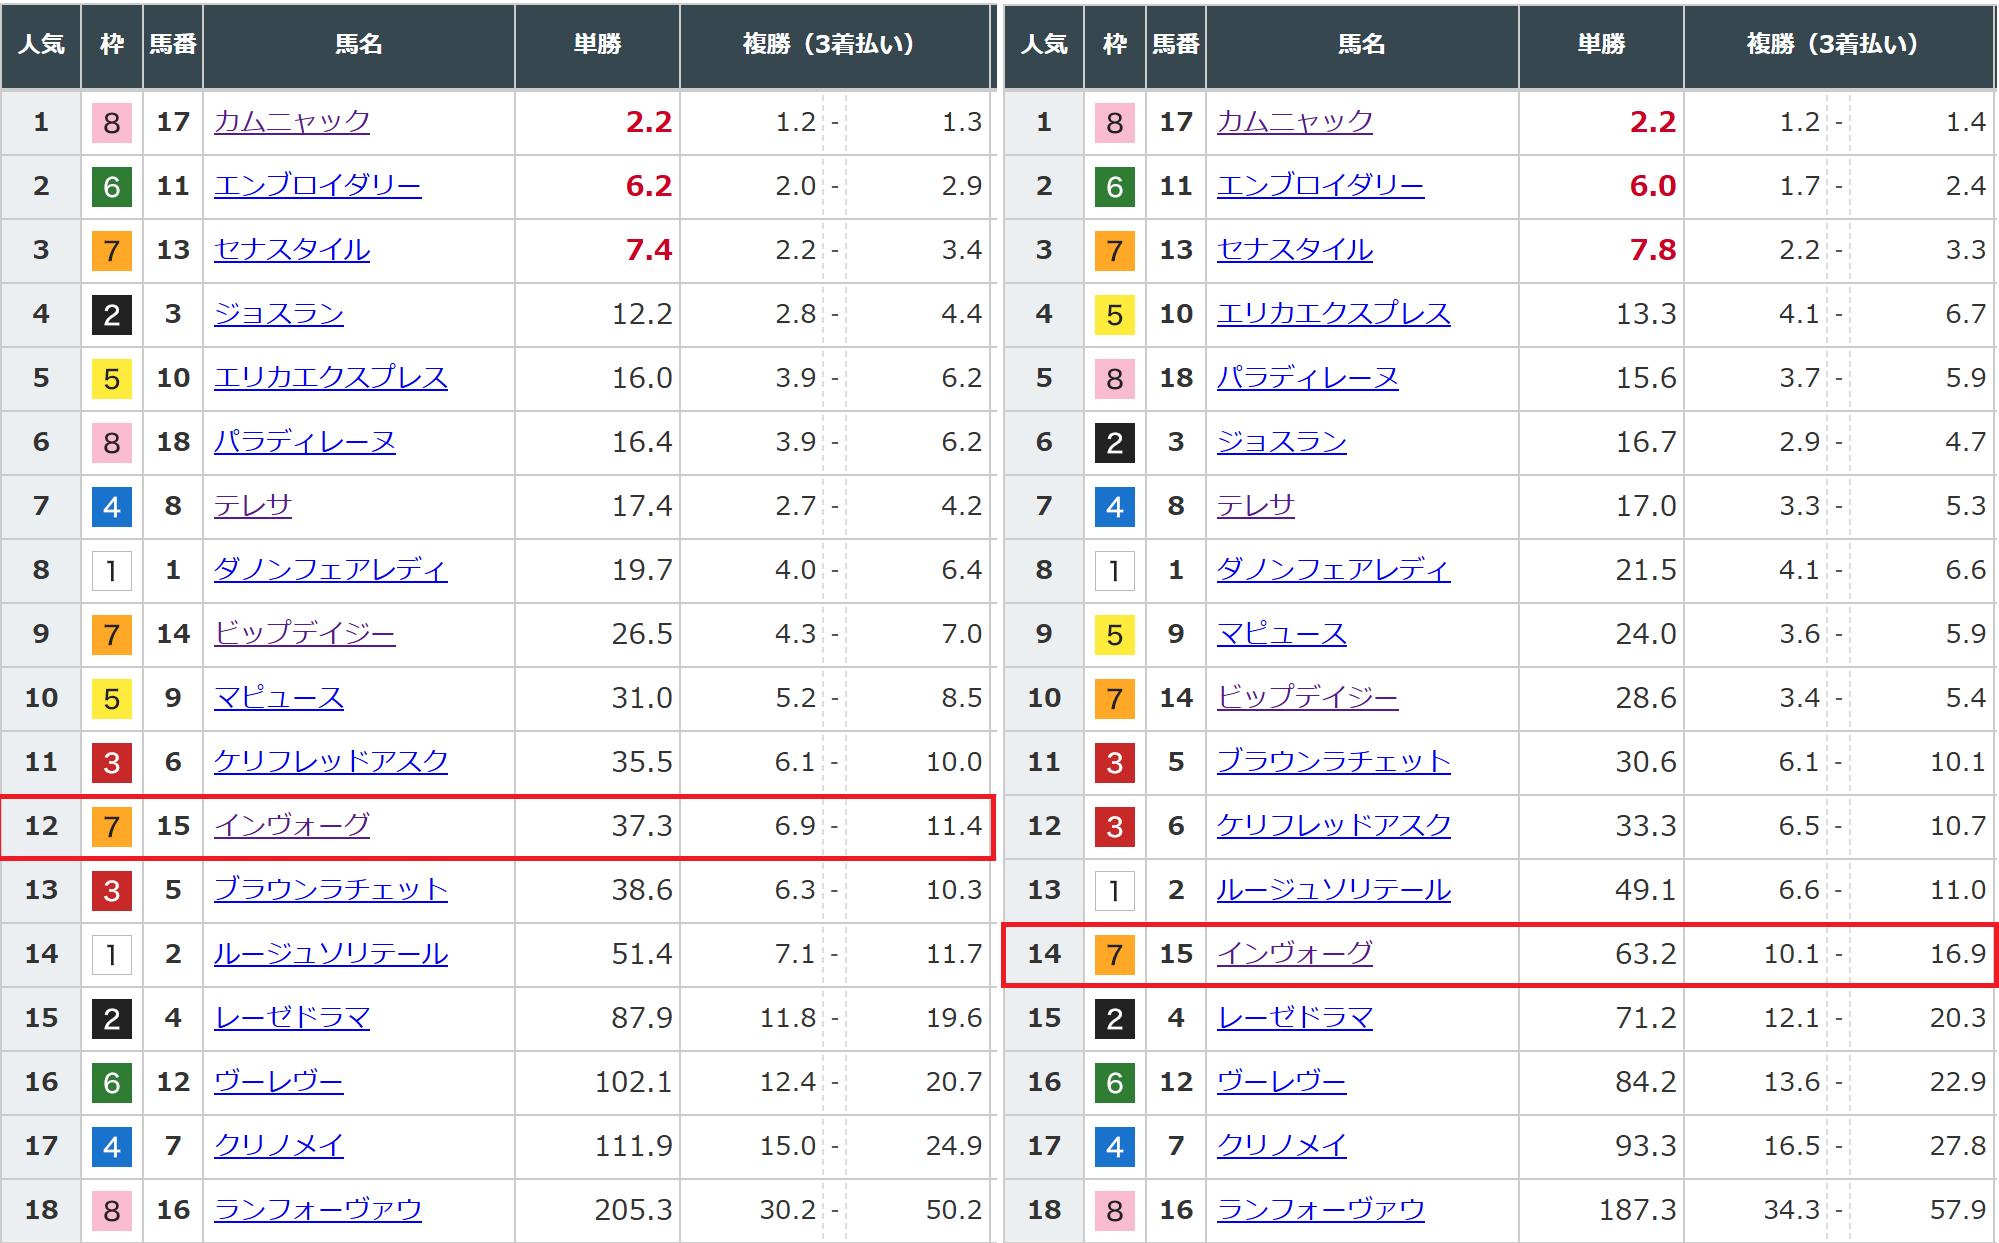Click 複勝（3着払い）header in right table
1999x1243 pixels.
[1832, 44]
